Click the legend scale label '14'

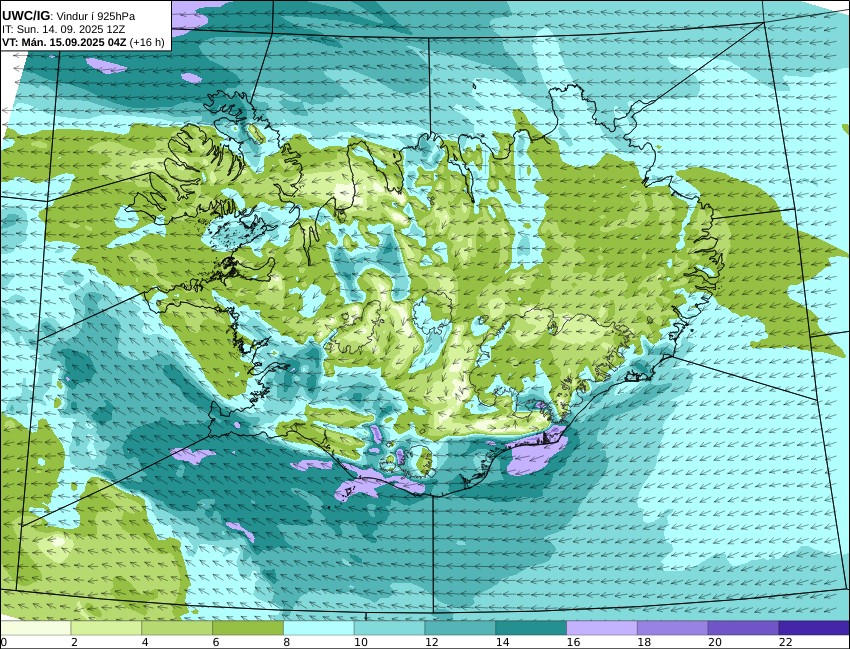[502, 642]
